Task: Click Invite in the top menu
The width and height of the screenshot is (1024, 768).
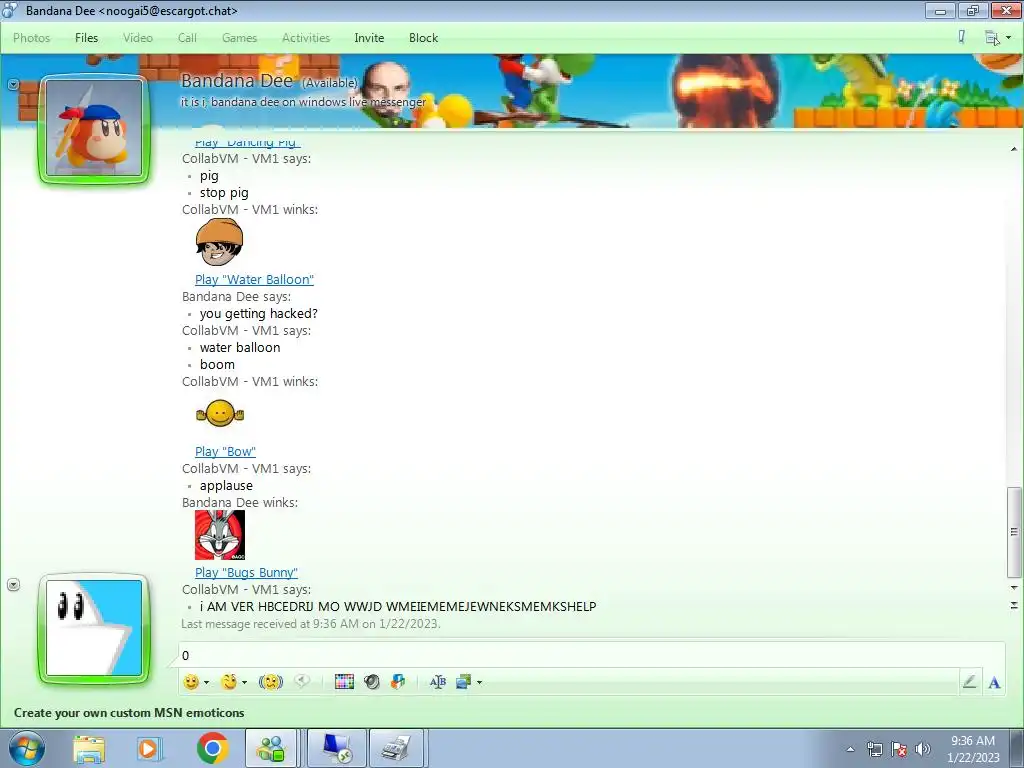Action: pos(369,38)
